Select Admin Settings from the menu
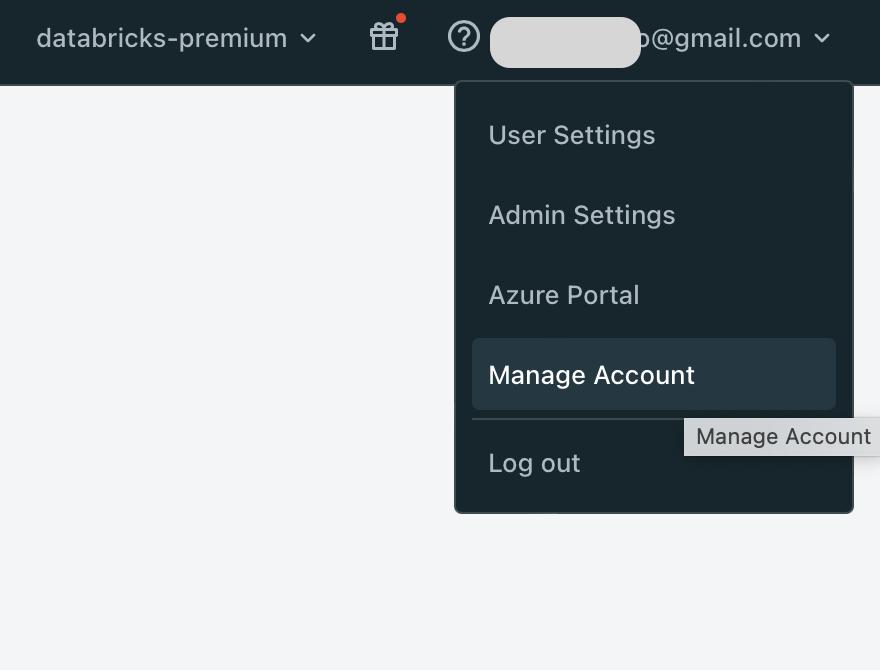This screenshot has height=670, width=880. tap(581, 215)
